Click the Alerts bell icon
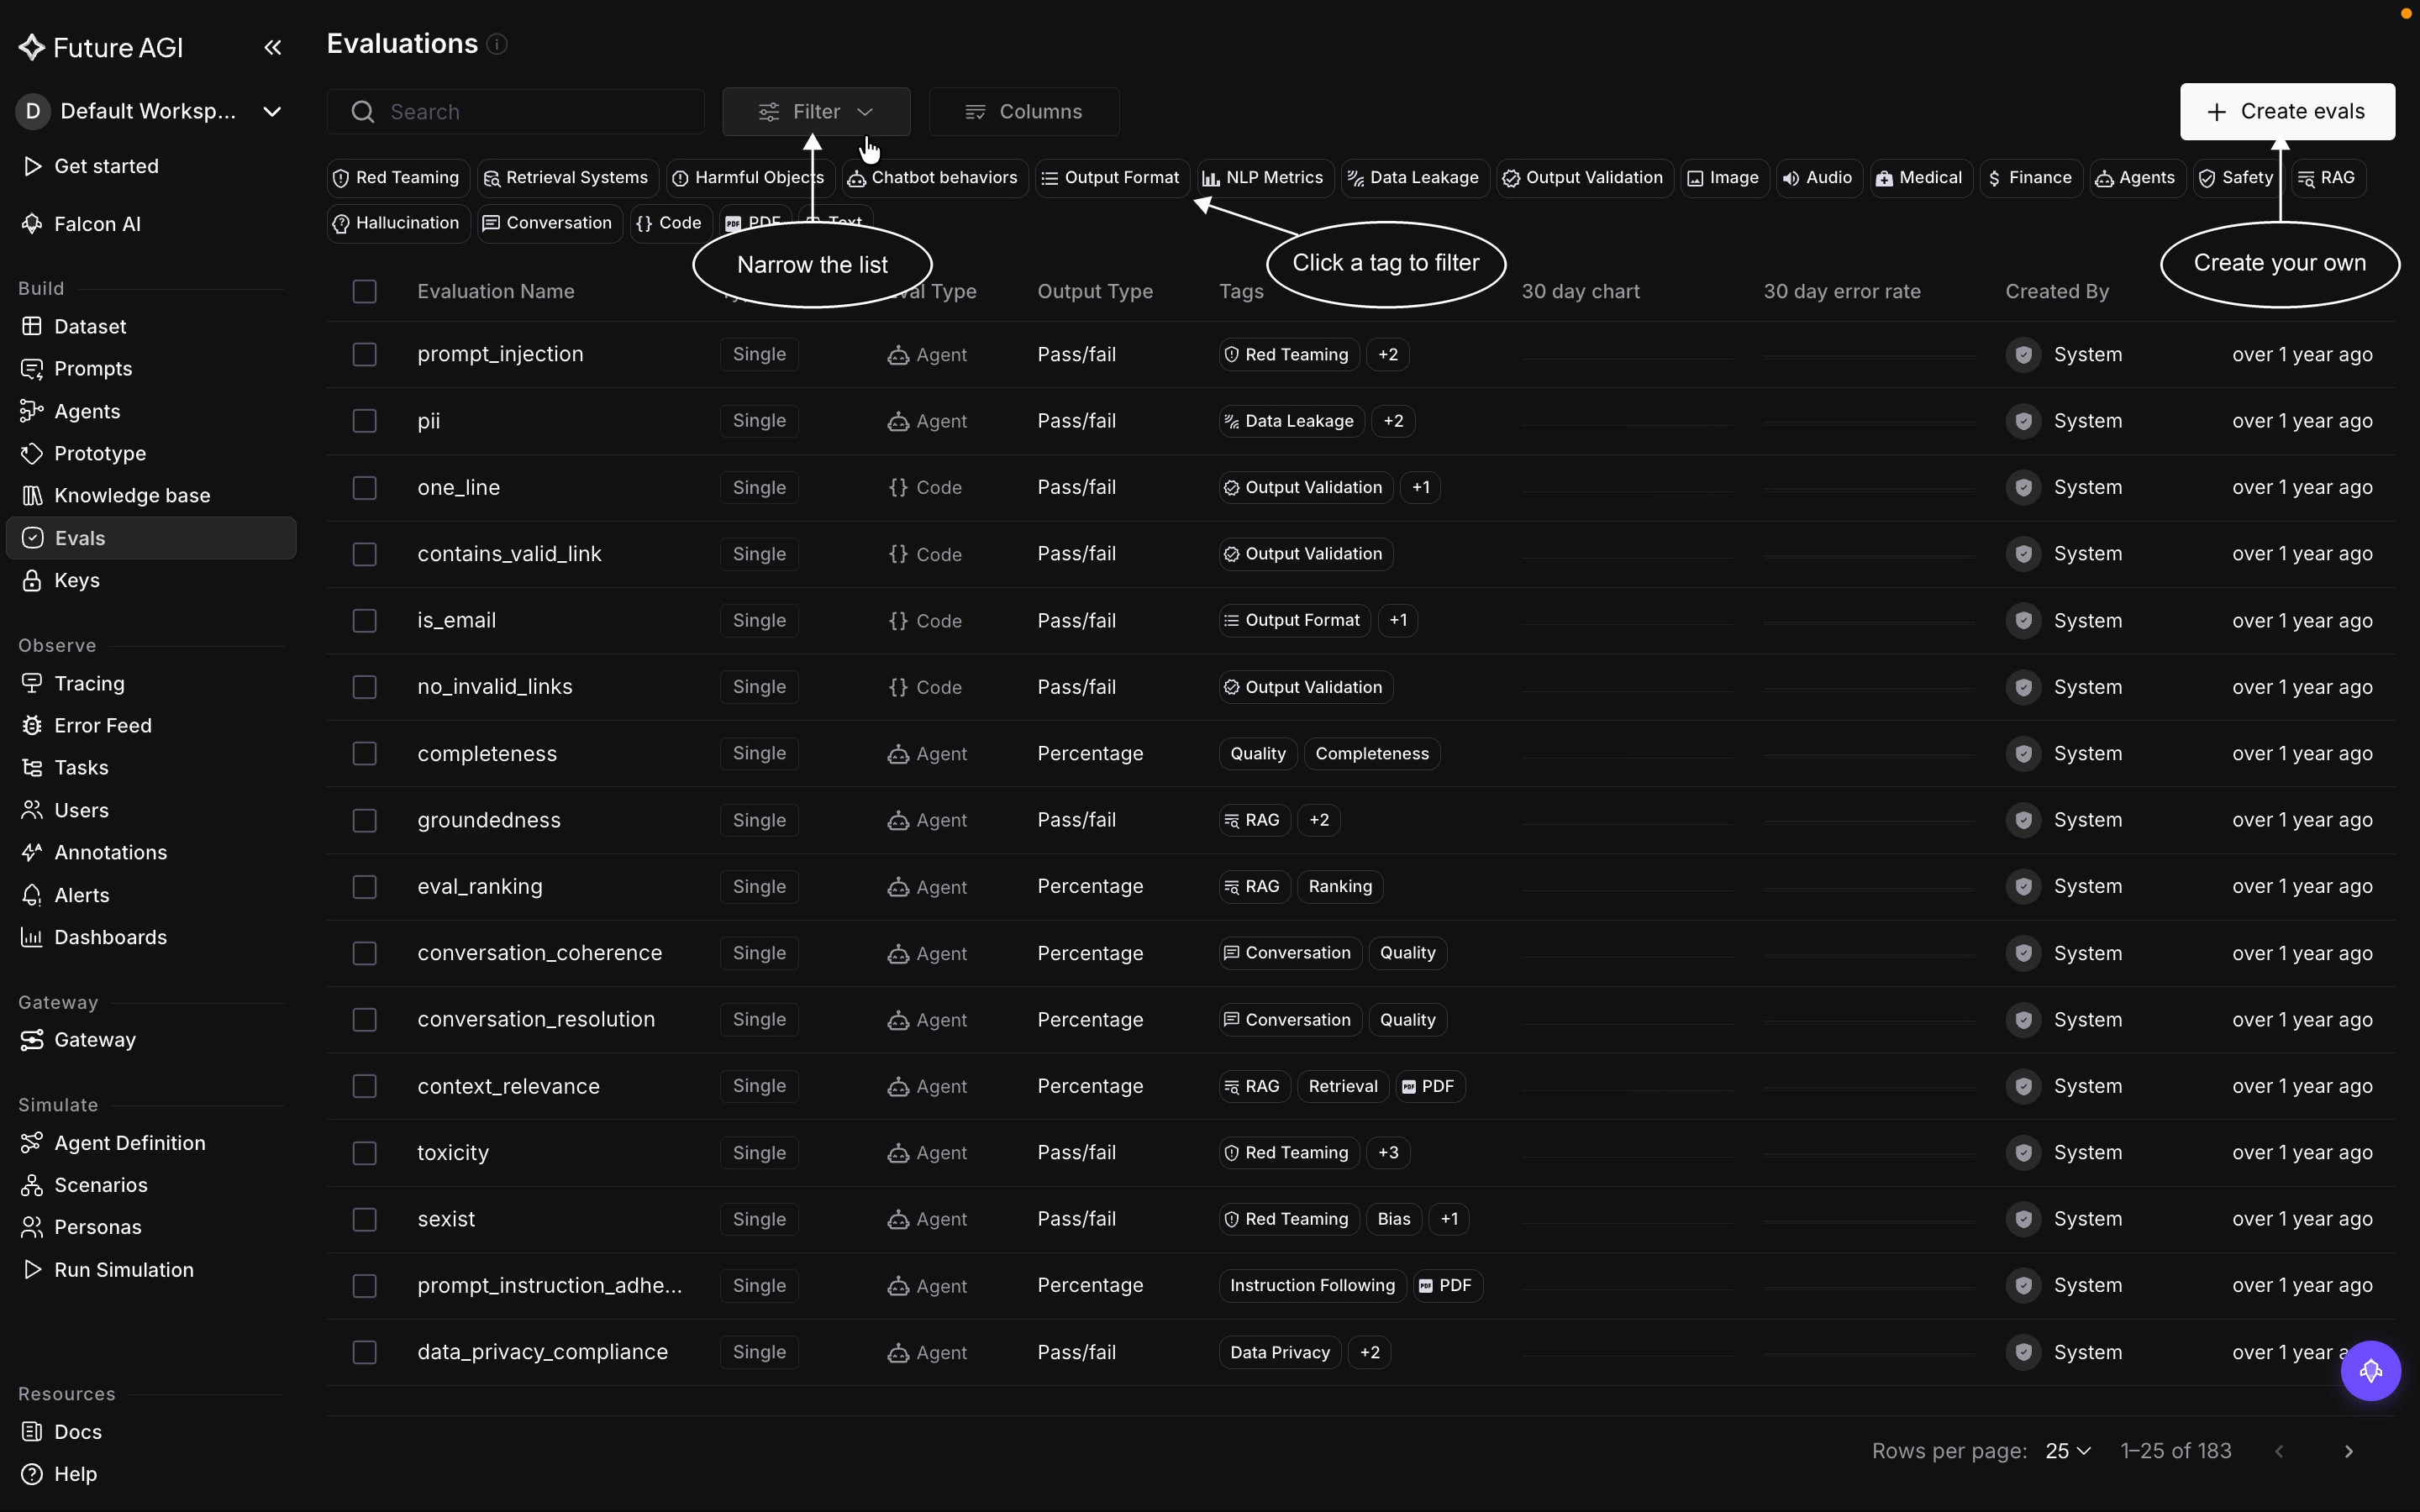 [32, 895]
